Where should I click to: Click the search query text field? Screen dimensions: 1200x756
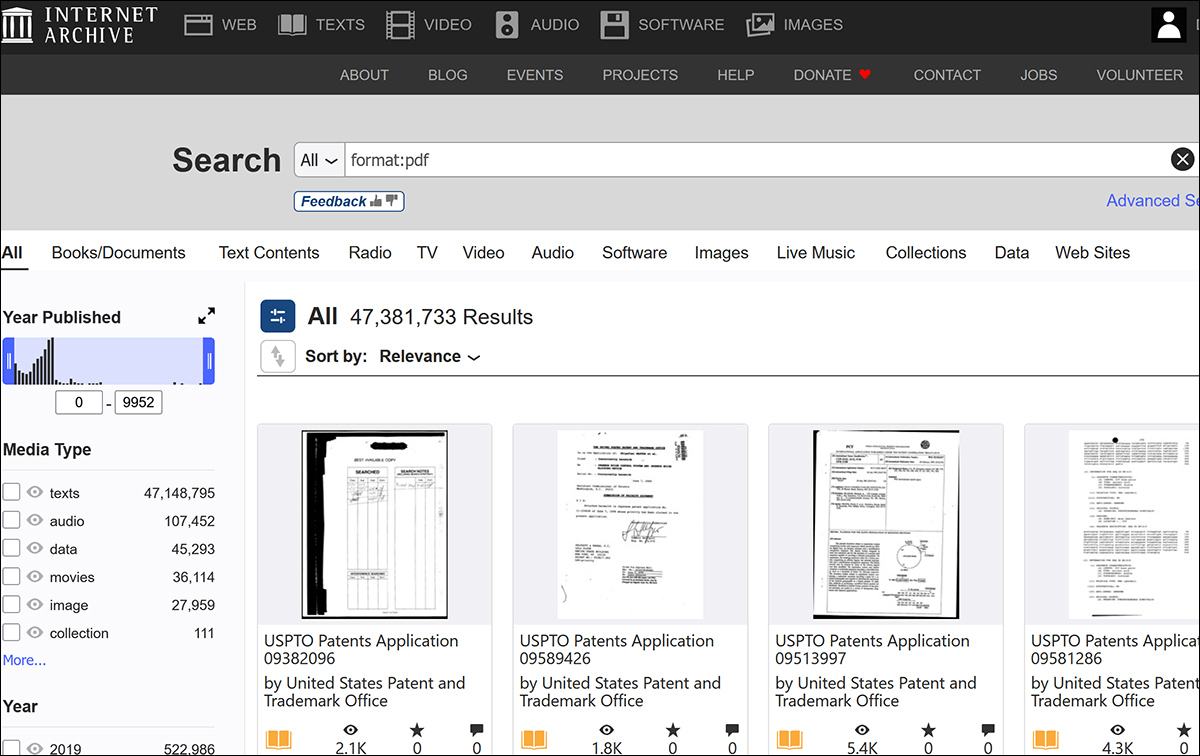[757, 160]
